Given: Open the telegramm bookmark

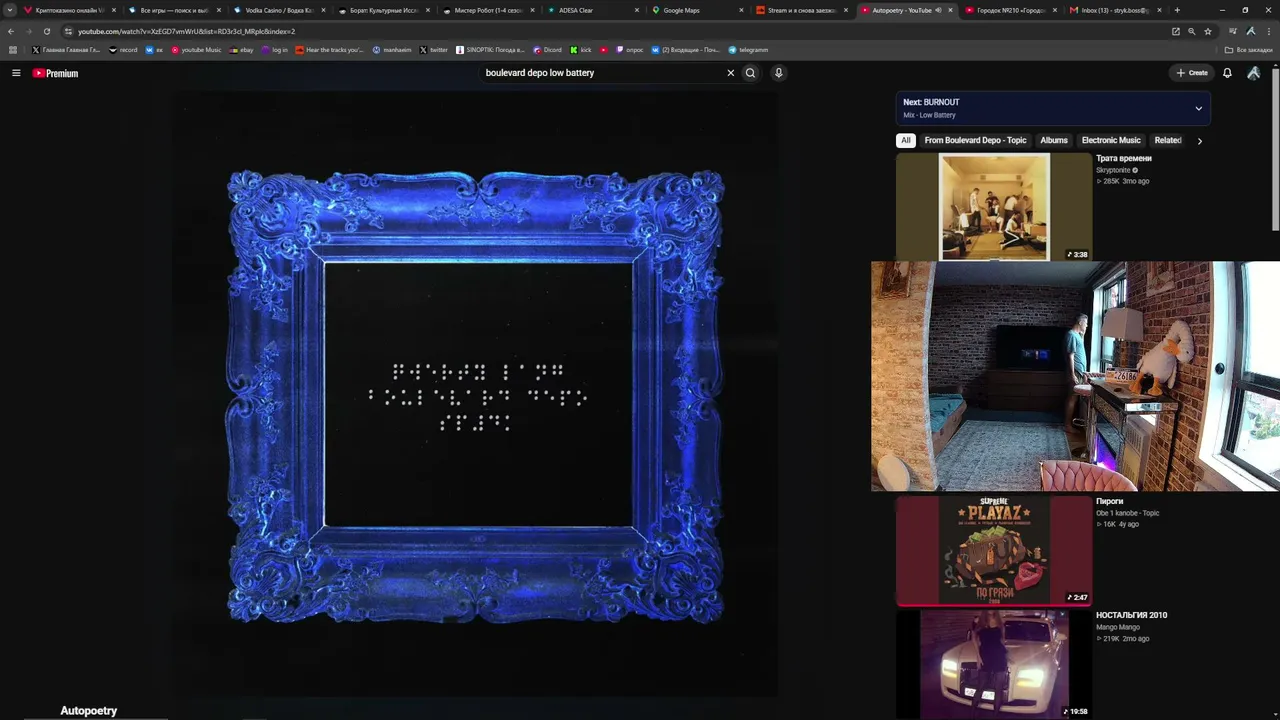Looking at the screenshot, I should pos(749,50).
